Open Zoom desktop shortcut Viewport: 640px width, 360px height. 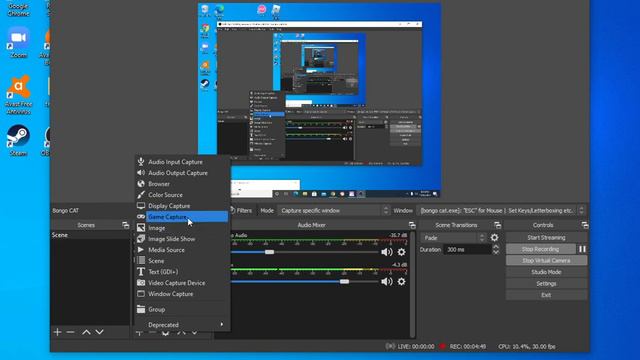coord(18,42)
